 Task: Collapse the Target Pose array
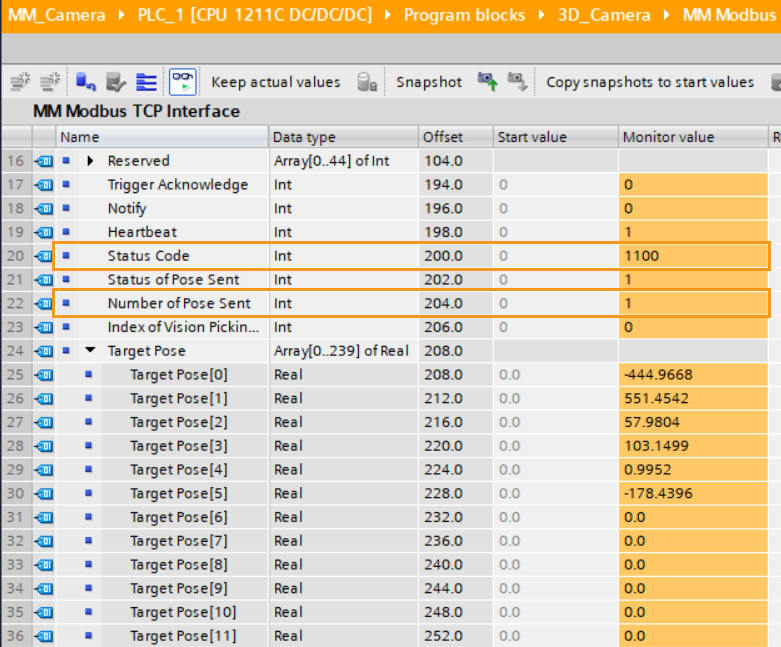tap(91, 351)
